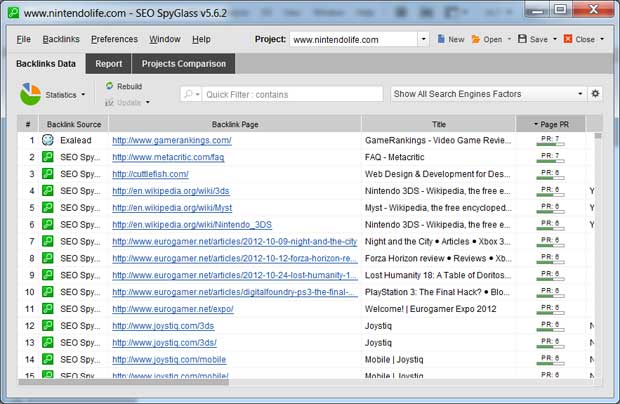Expand the Save button dropdown arrow
This screenshot has width=620, height=404.
pos(555,39)
